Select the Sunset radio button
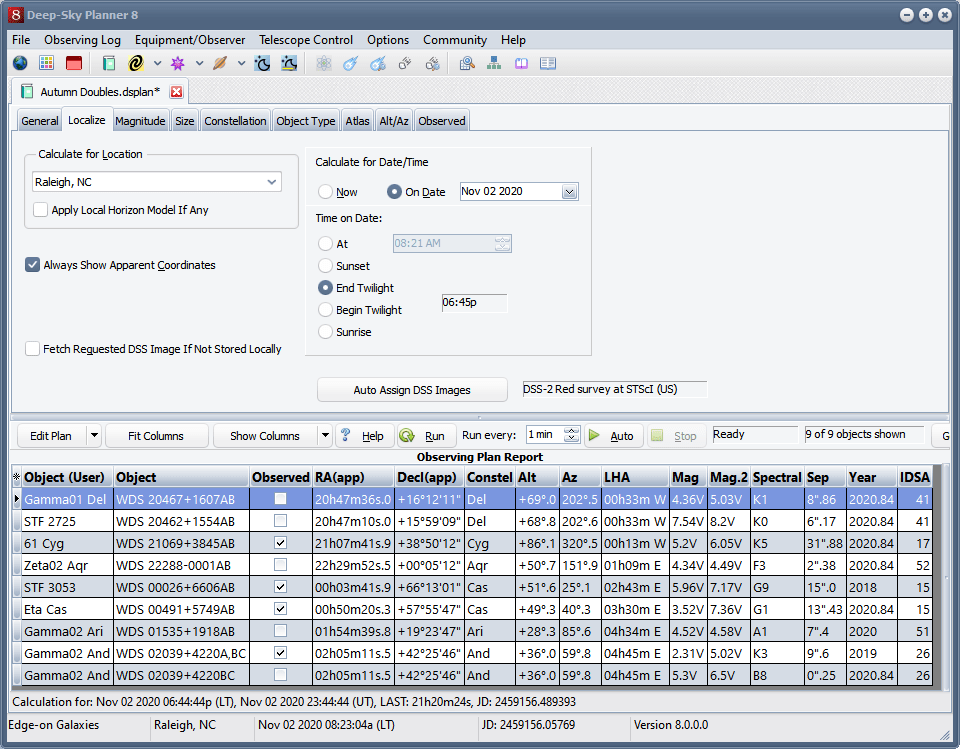This screenshot has height=749, width=960. [x=325, y=266]
